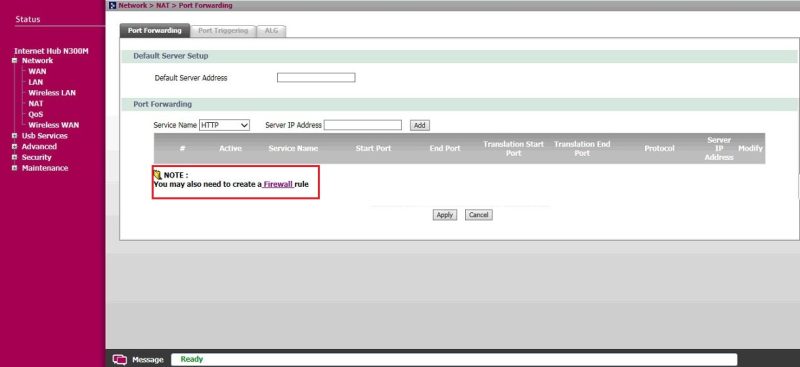
Task: Click the Cancel button
Action: (479, 215)
